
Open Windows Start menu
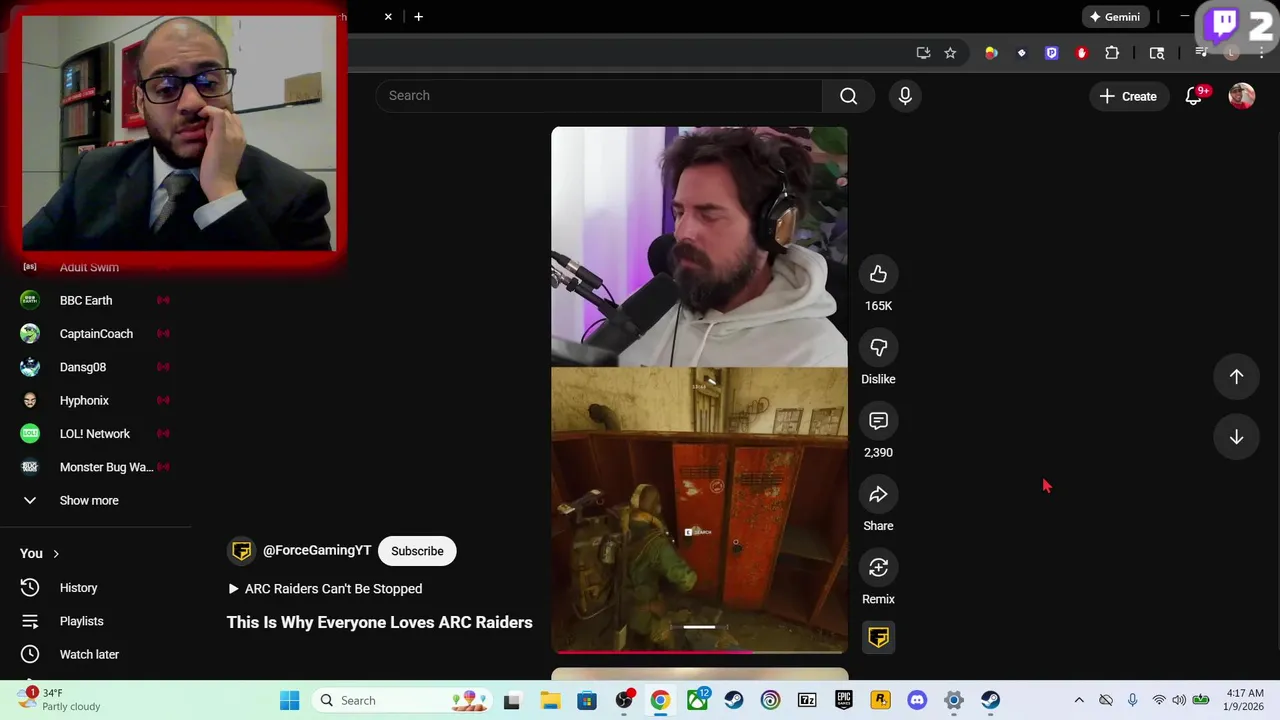pyautogui.click(x=289, y=700)
